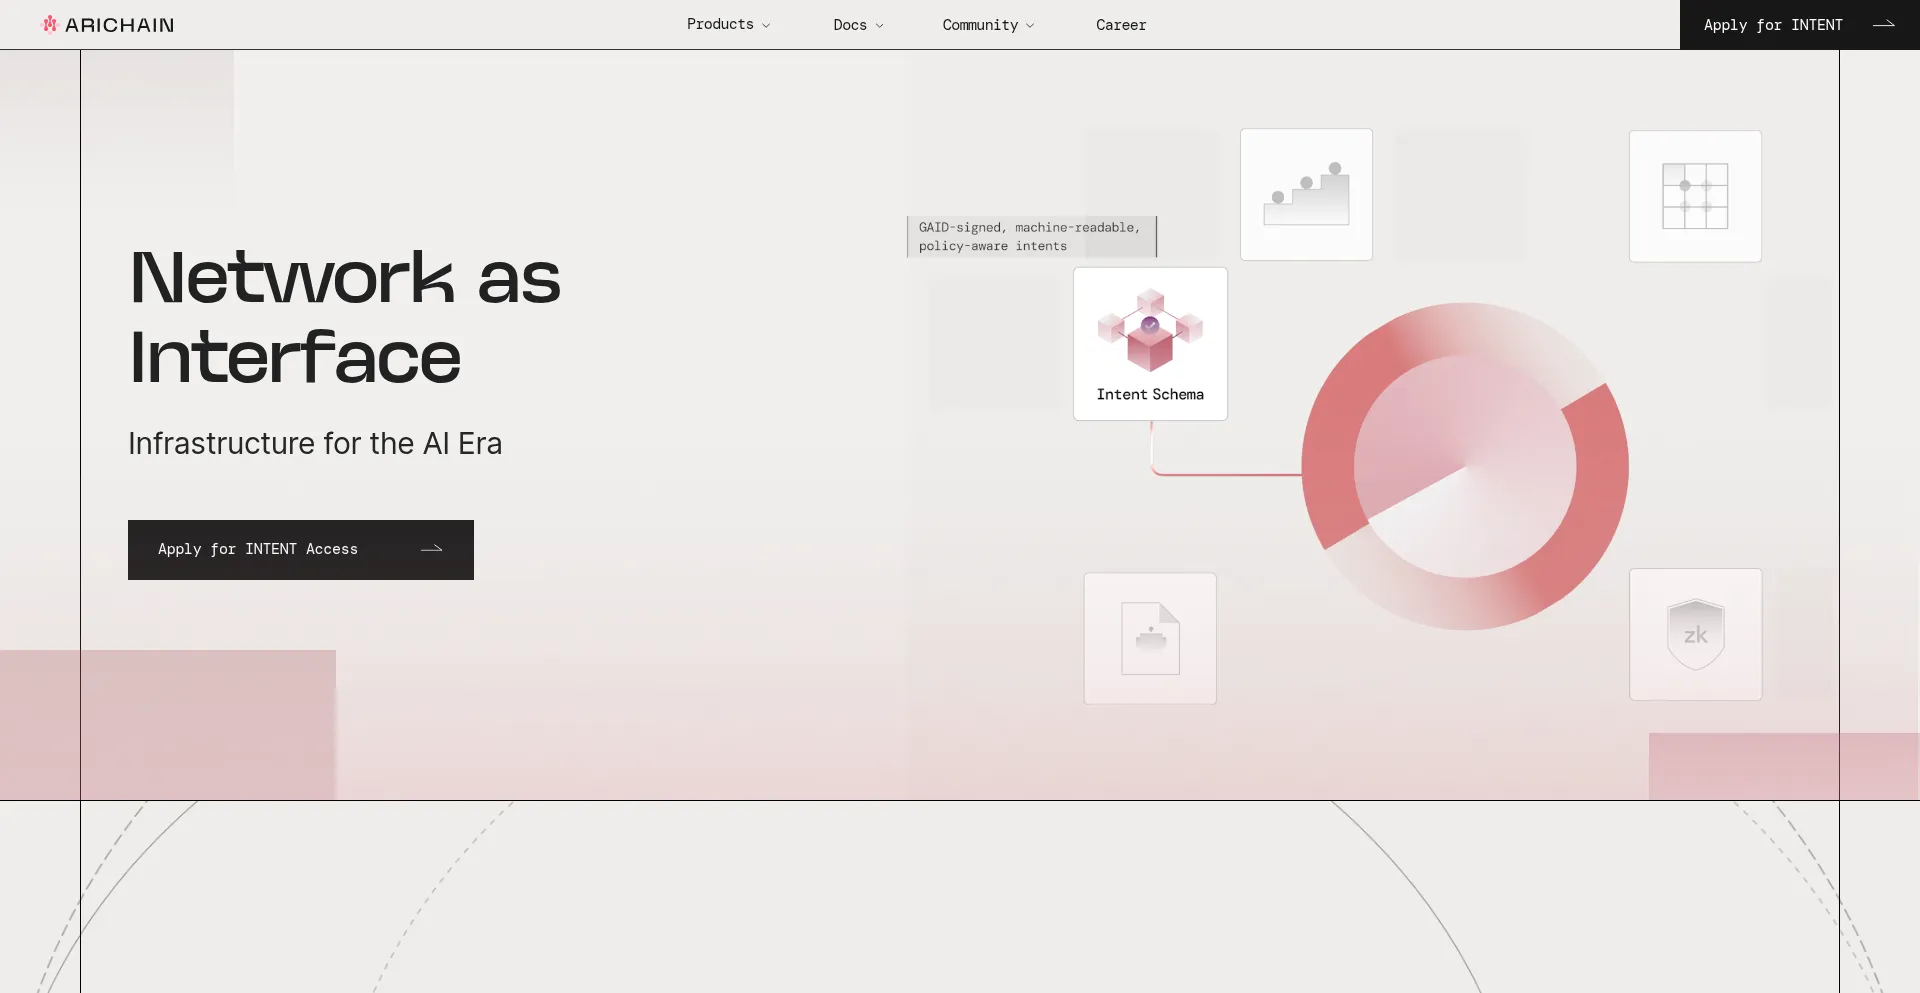Expand the Community dropdown chevron
Screen dimensions: 1920x993
tap(1030, 26)
